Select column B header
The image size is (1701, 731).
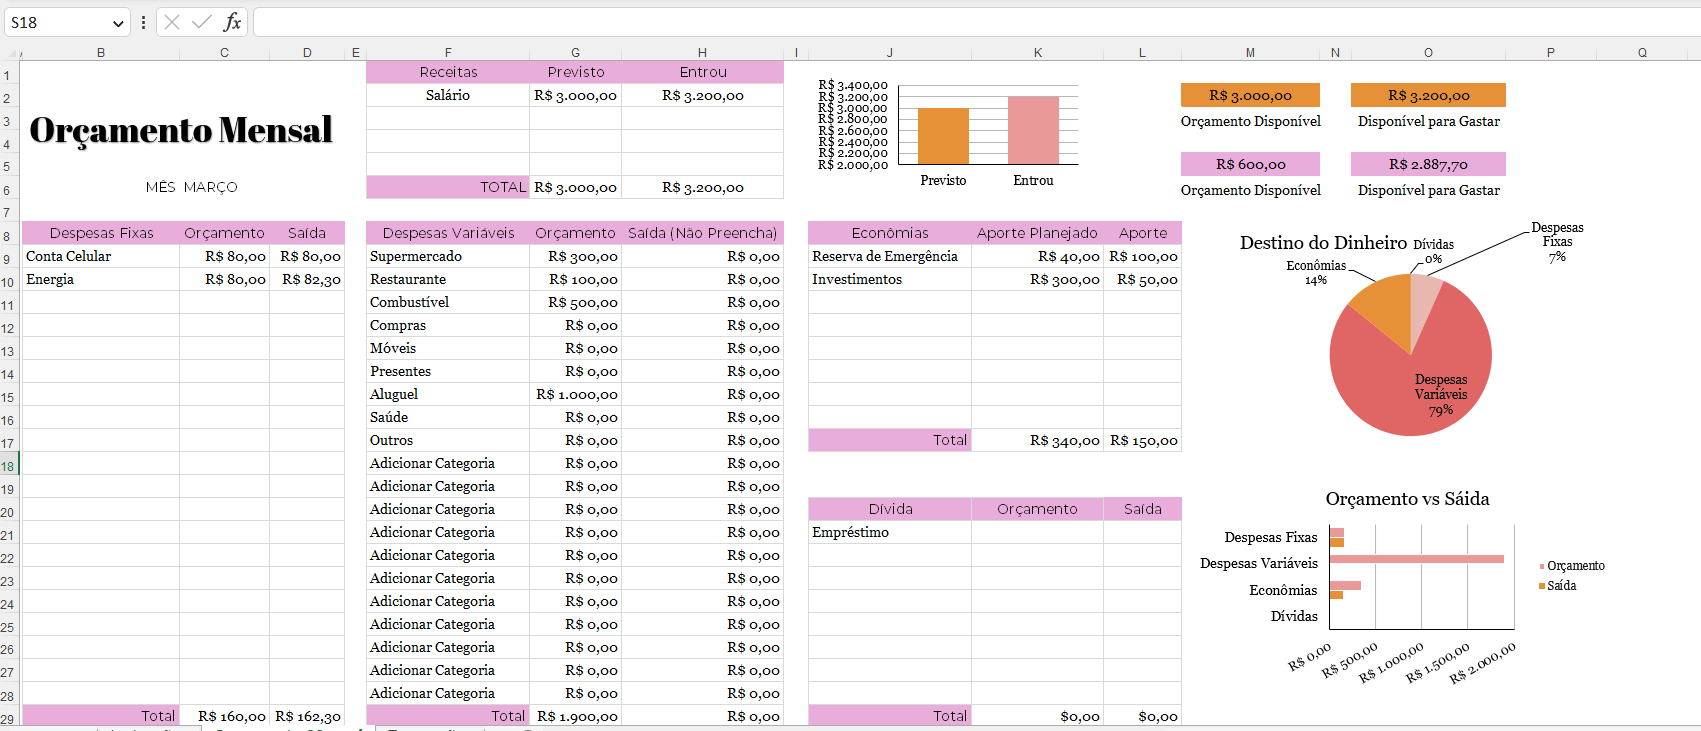click(101, 53)
